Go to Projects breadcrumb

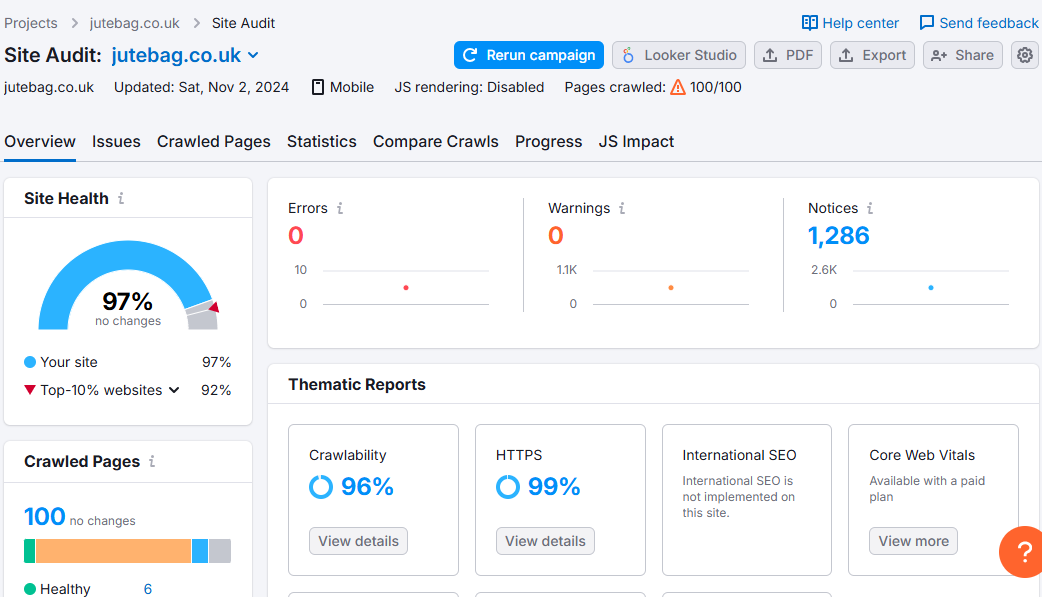tap(31, 23)
